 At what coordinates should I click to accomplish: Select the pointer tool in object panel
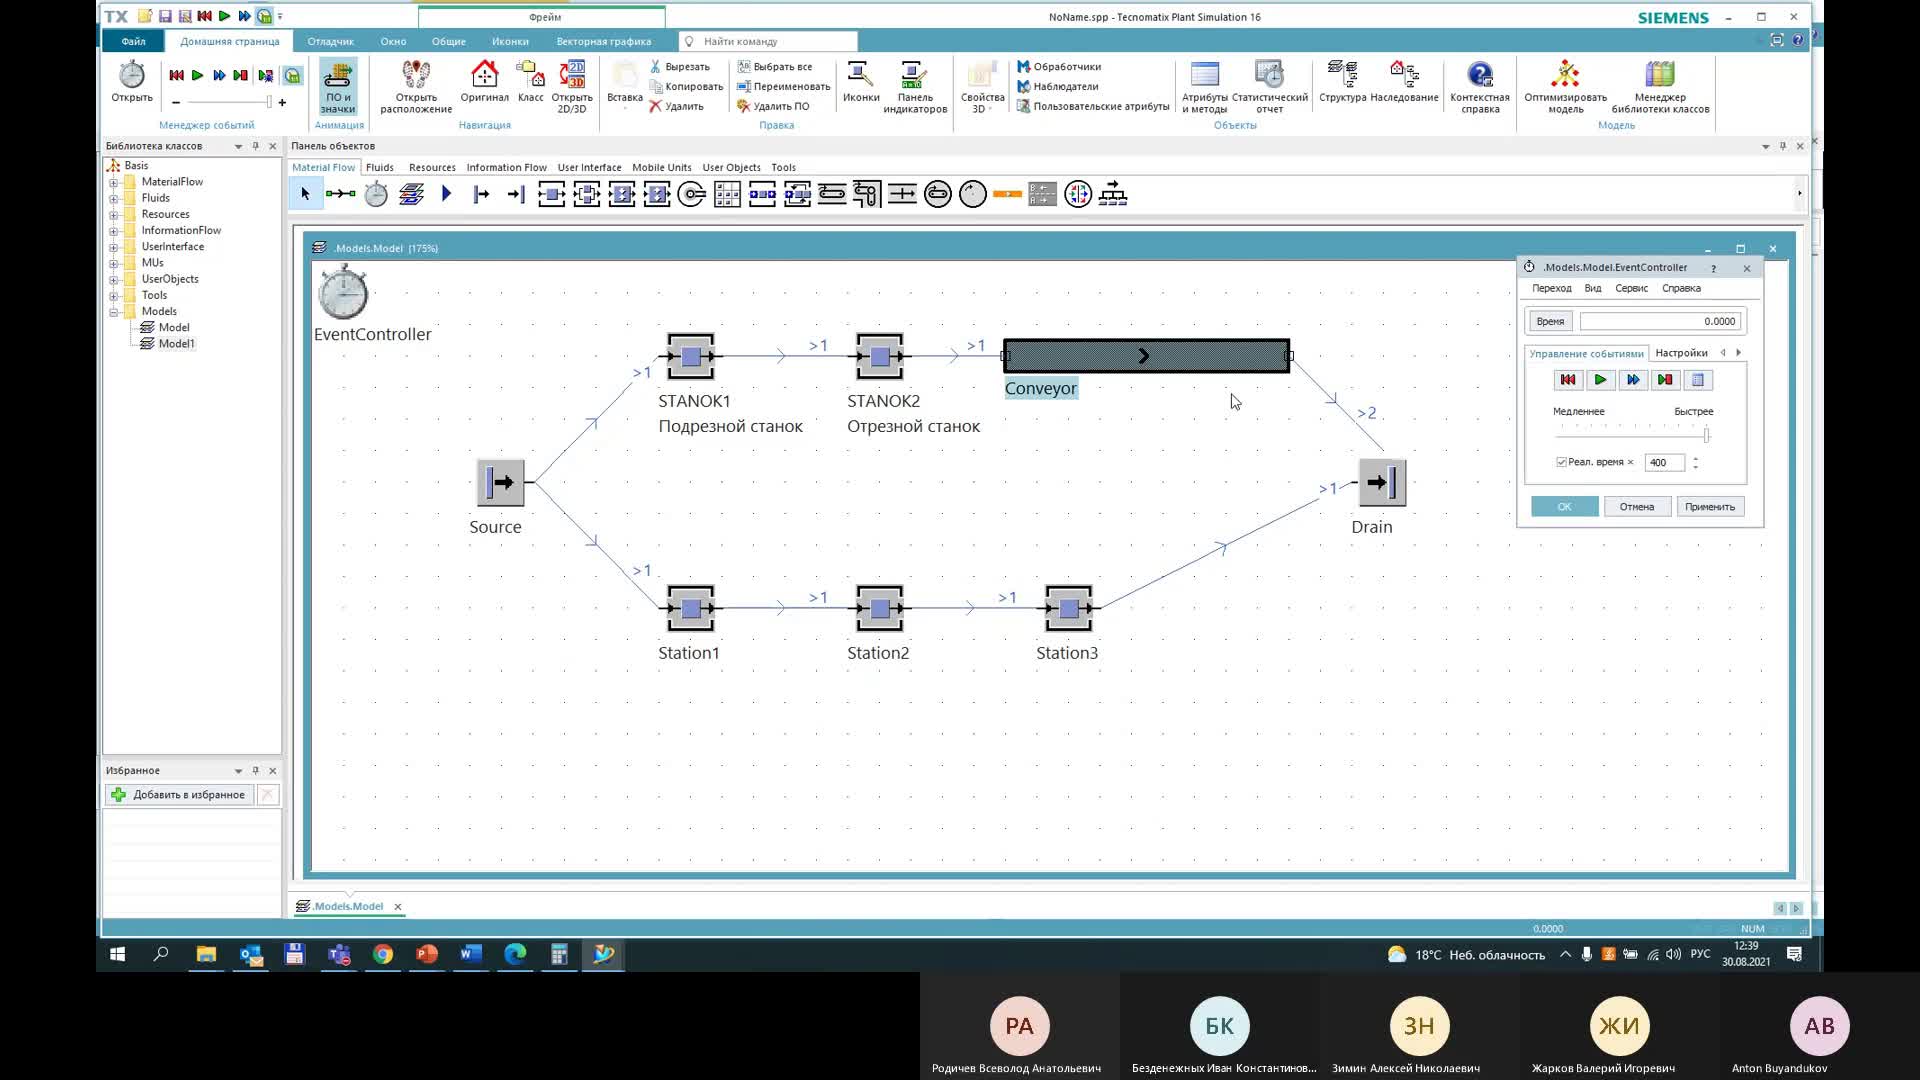pyautogui.click(x=306, y=194)
